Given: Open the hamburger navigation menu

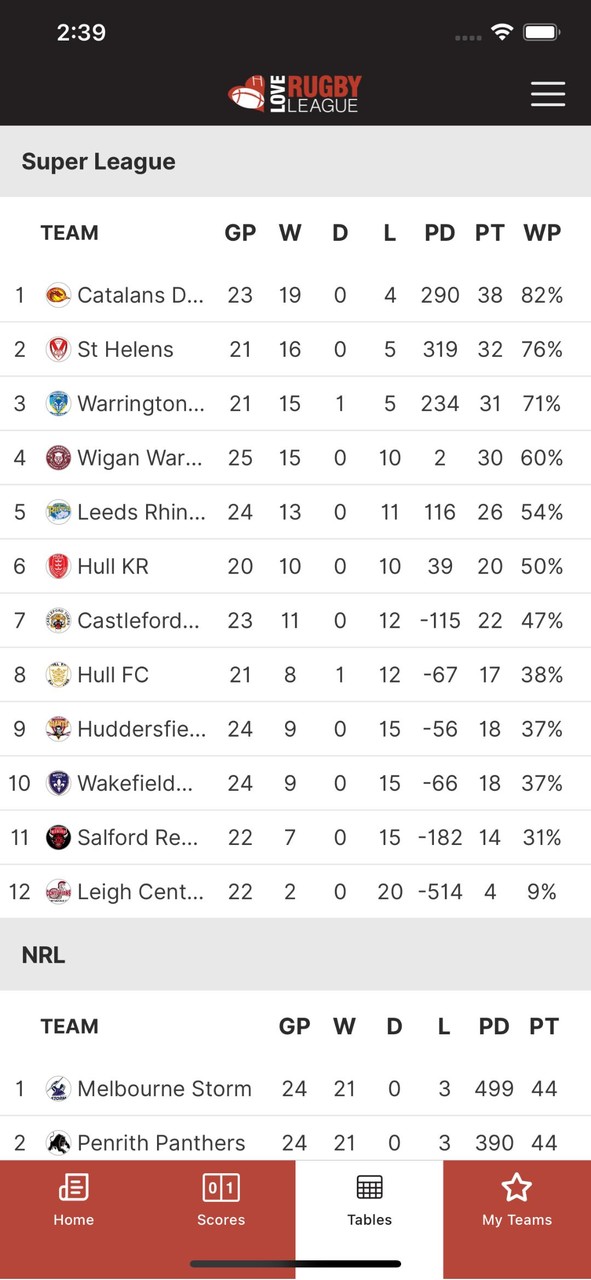Looking at the screenshot, I should click(548, 94).
